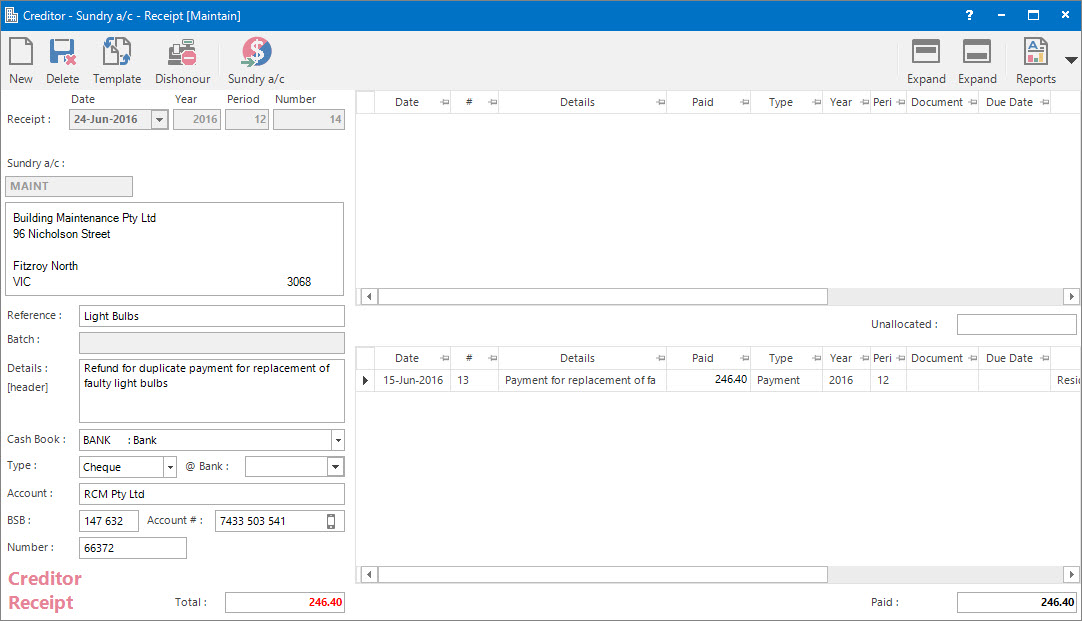Click the Unallocated amount field
1082x621 pixels.
point(1016,325)
